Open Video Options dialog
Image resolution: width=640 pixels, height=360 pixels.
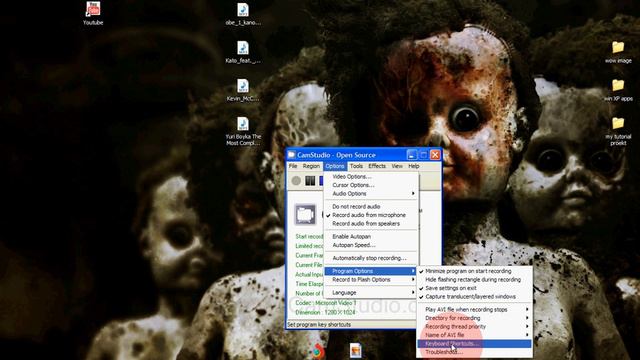coord(371,176)
